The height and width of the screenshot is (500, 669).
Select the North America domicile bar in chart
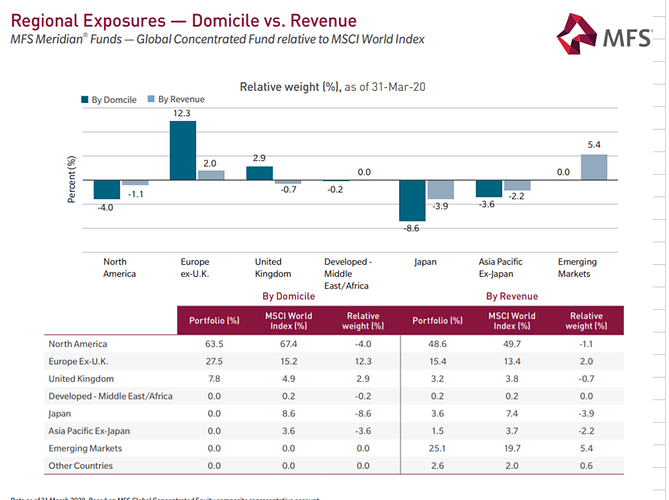tap(107, 189)
